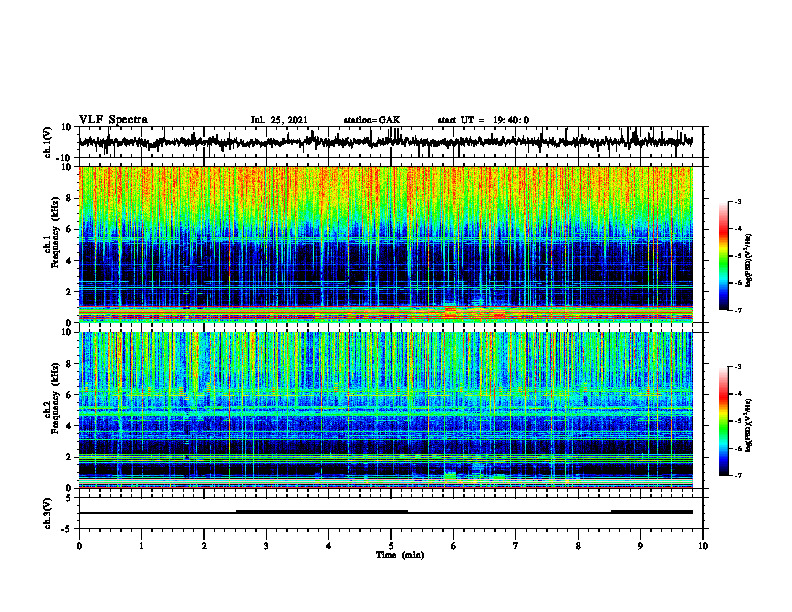Click the ch.2 spectrogram color bar
The height and width of the screenshot is (612, 792).
[x=724, y=421]
